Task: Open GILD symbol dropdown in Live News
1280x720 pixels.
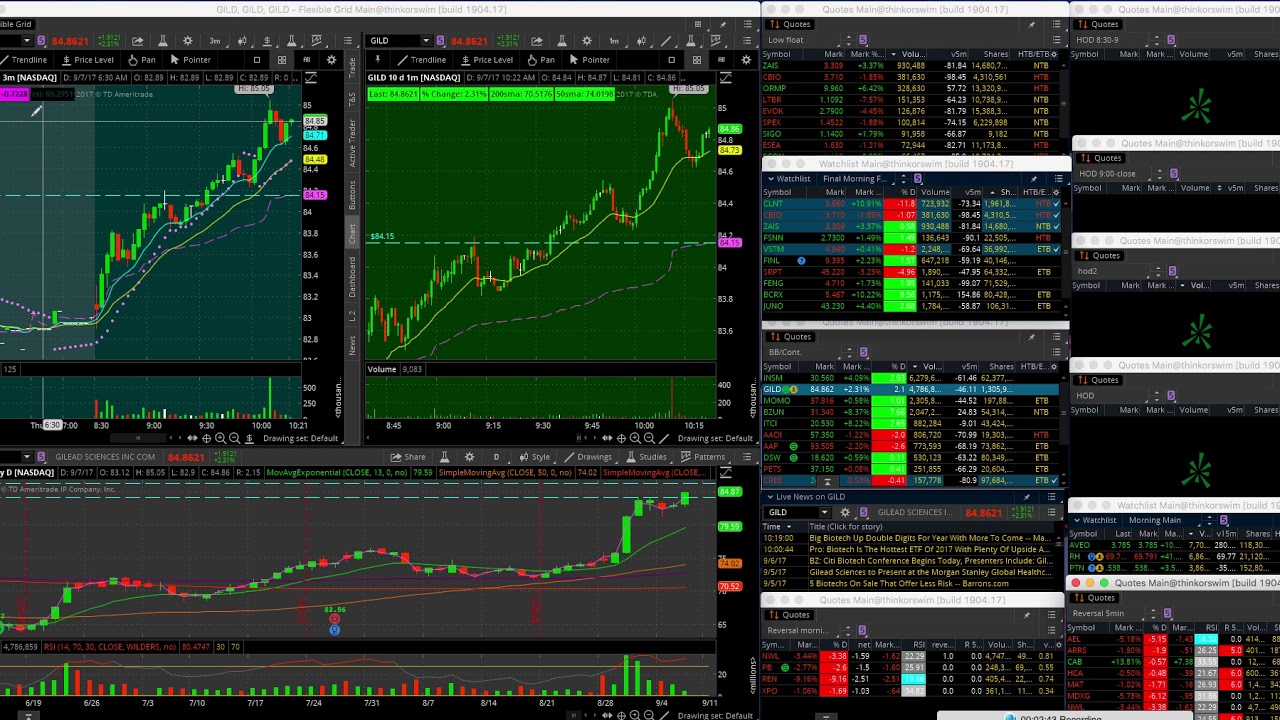Action: point(825,513)
